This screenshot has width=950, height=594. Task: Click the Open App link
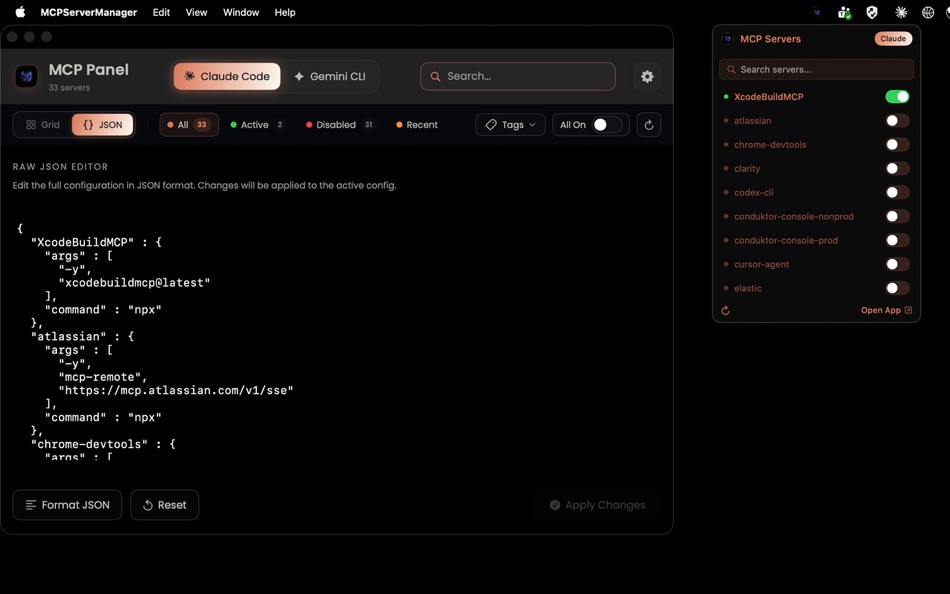coord(886,310)
